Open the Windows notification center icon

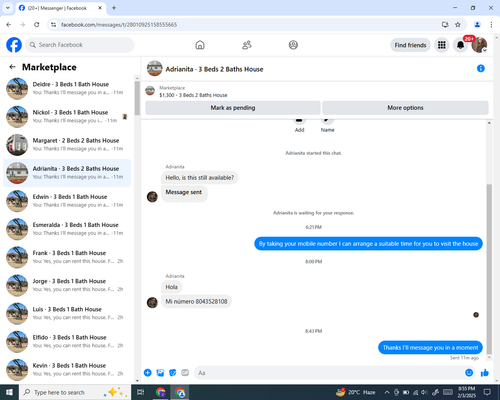point(487,392)
